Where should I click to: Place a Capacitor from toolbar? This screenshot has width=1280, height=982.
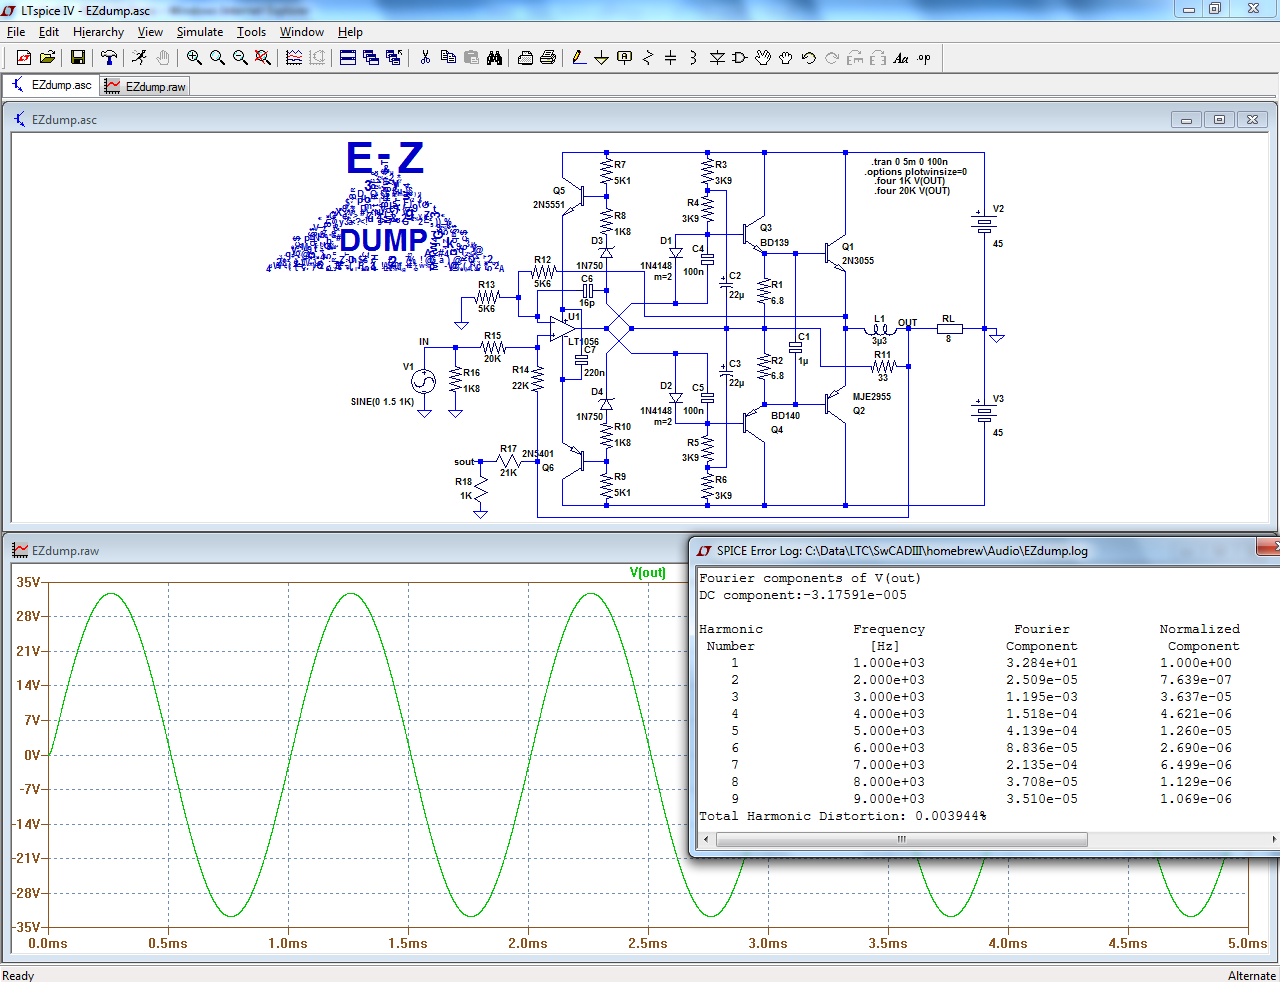(x=671, y=58)
